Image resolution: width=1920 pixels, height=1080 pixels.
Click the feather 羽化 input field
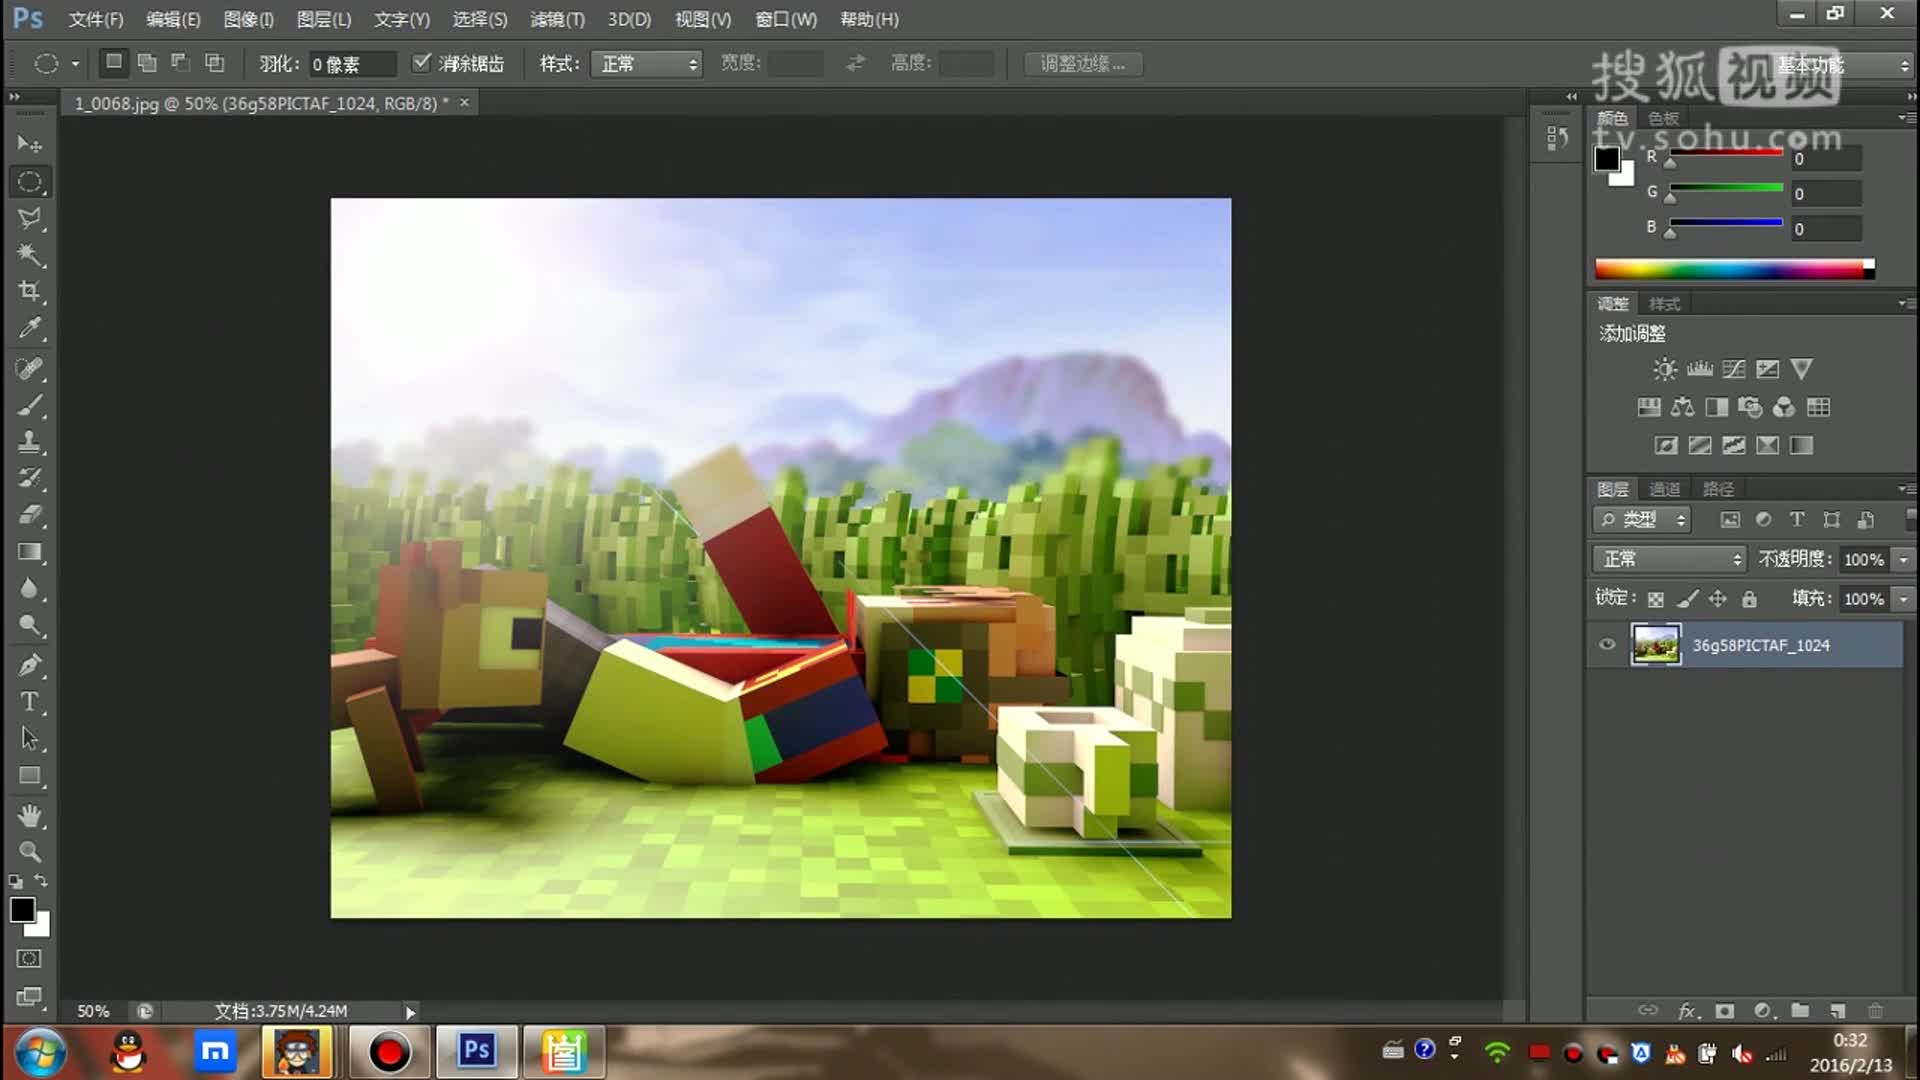352,64
